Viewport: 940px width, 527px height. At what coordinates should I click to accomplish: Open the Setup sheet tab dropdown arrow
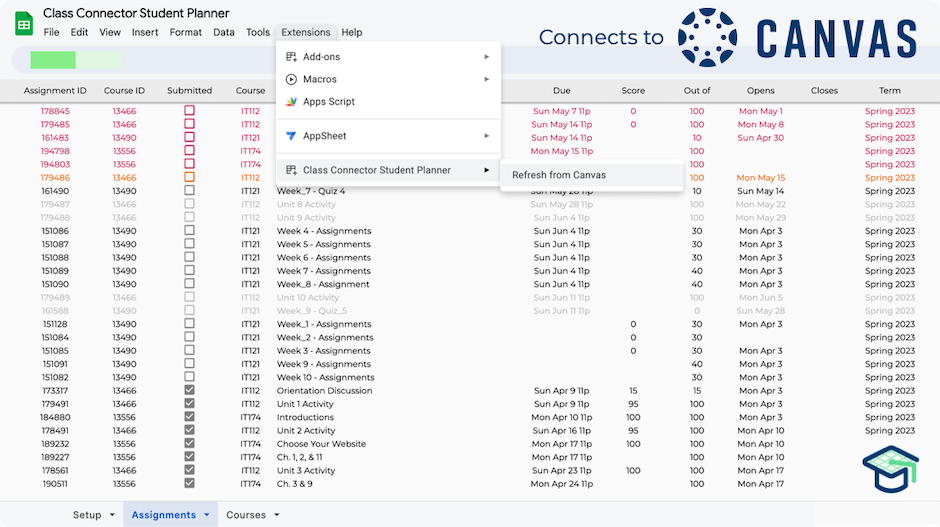pyautogui.click(x=112, y=515)
